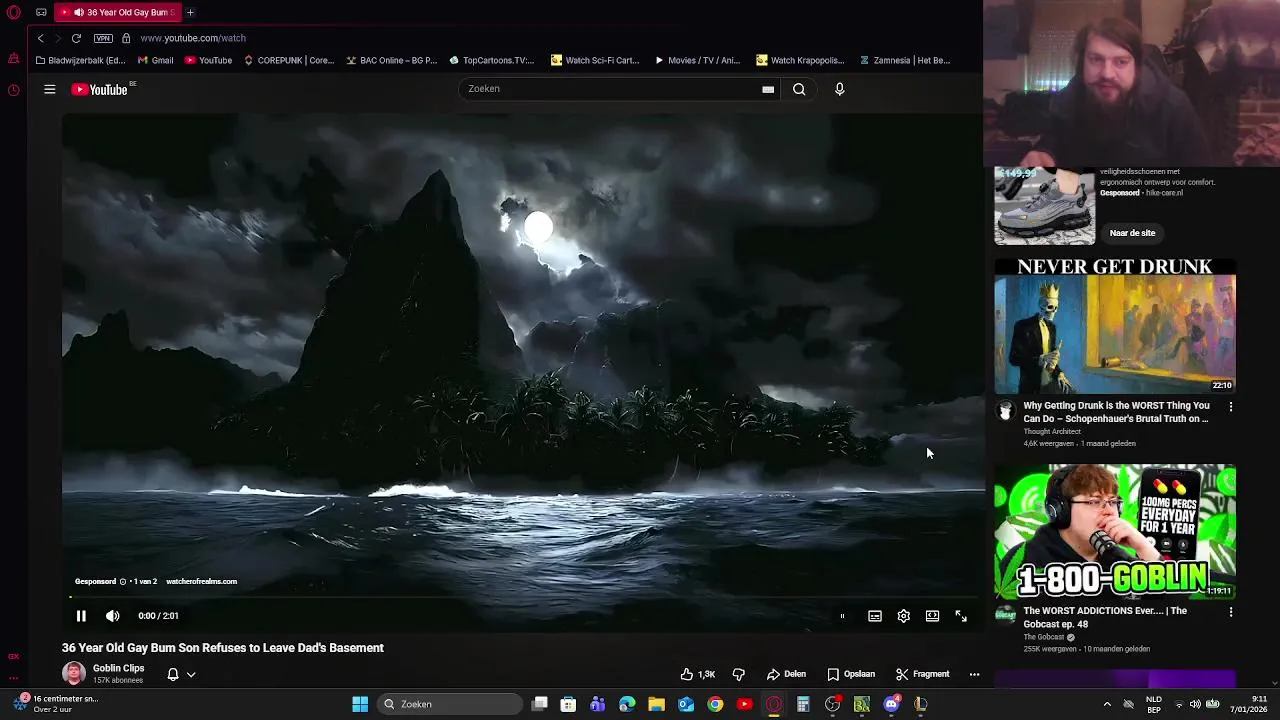1280x720 pixels.
Task: Toggle the notification bell for Goblin Clips
Action: click(x=172, y=674)
